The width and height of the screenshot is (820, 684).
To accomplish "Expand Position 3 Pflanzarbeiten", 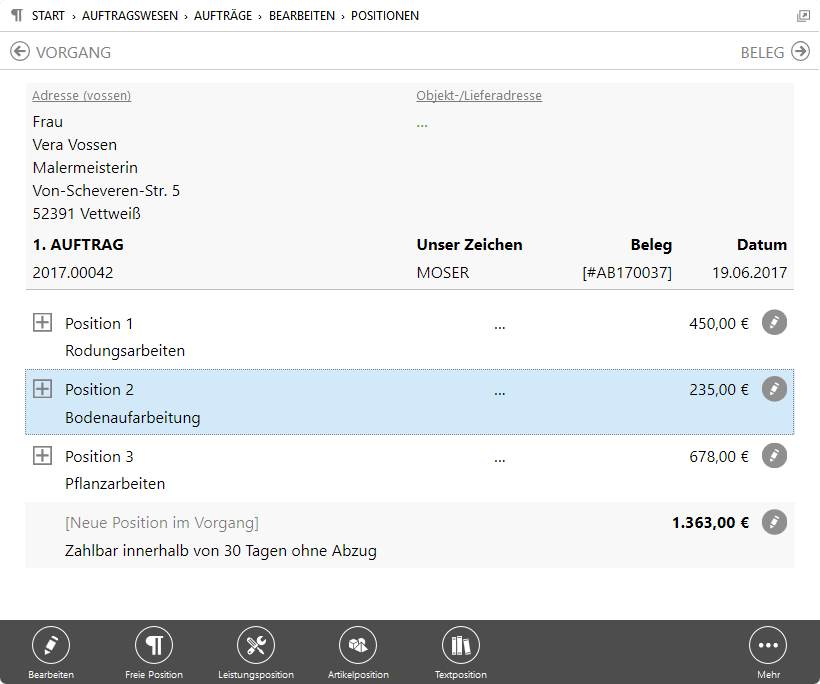I will click(x=42, y=456).
